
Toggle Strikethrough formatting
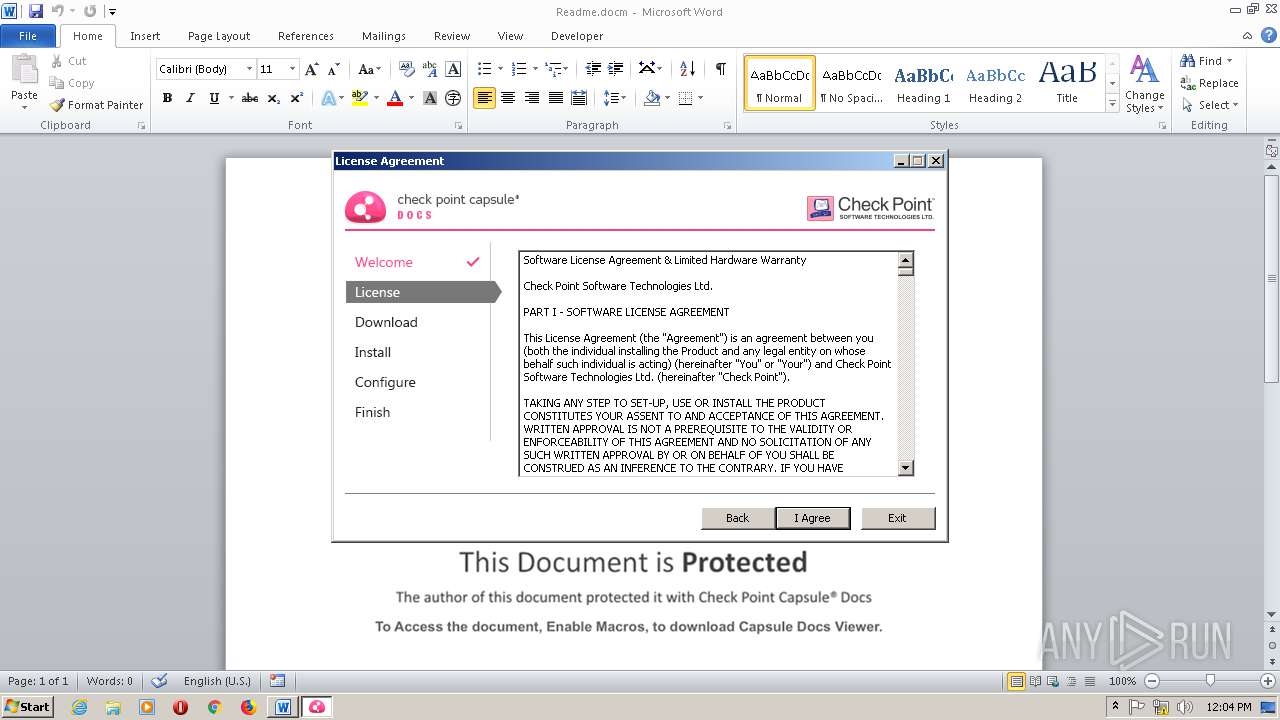250,98
